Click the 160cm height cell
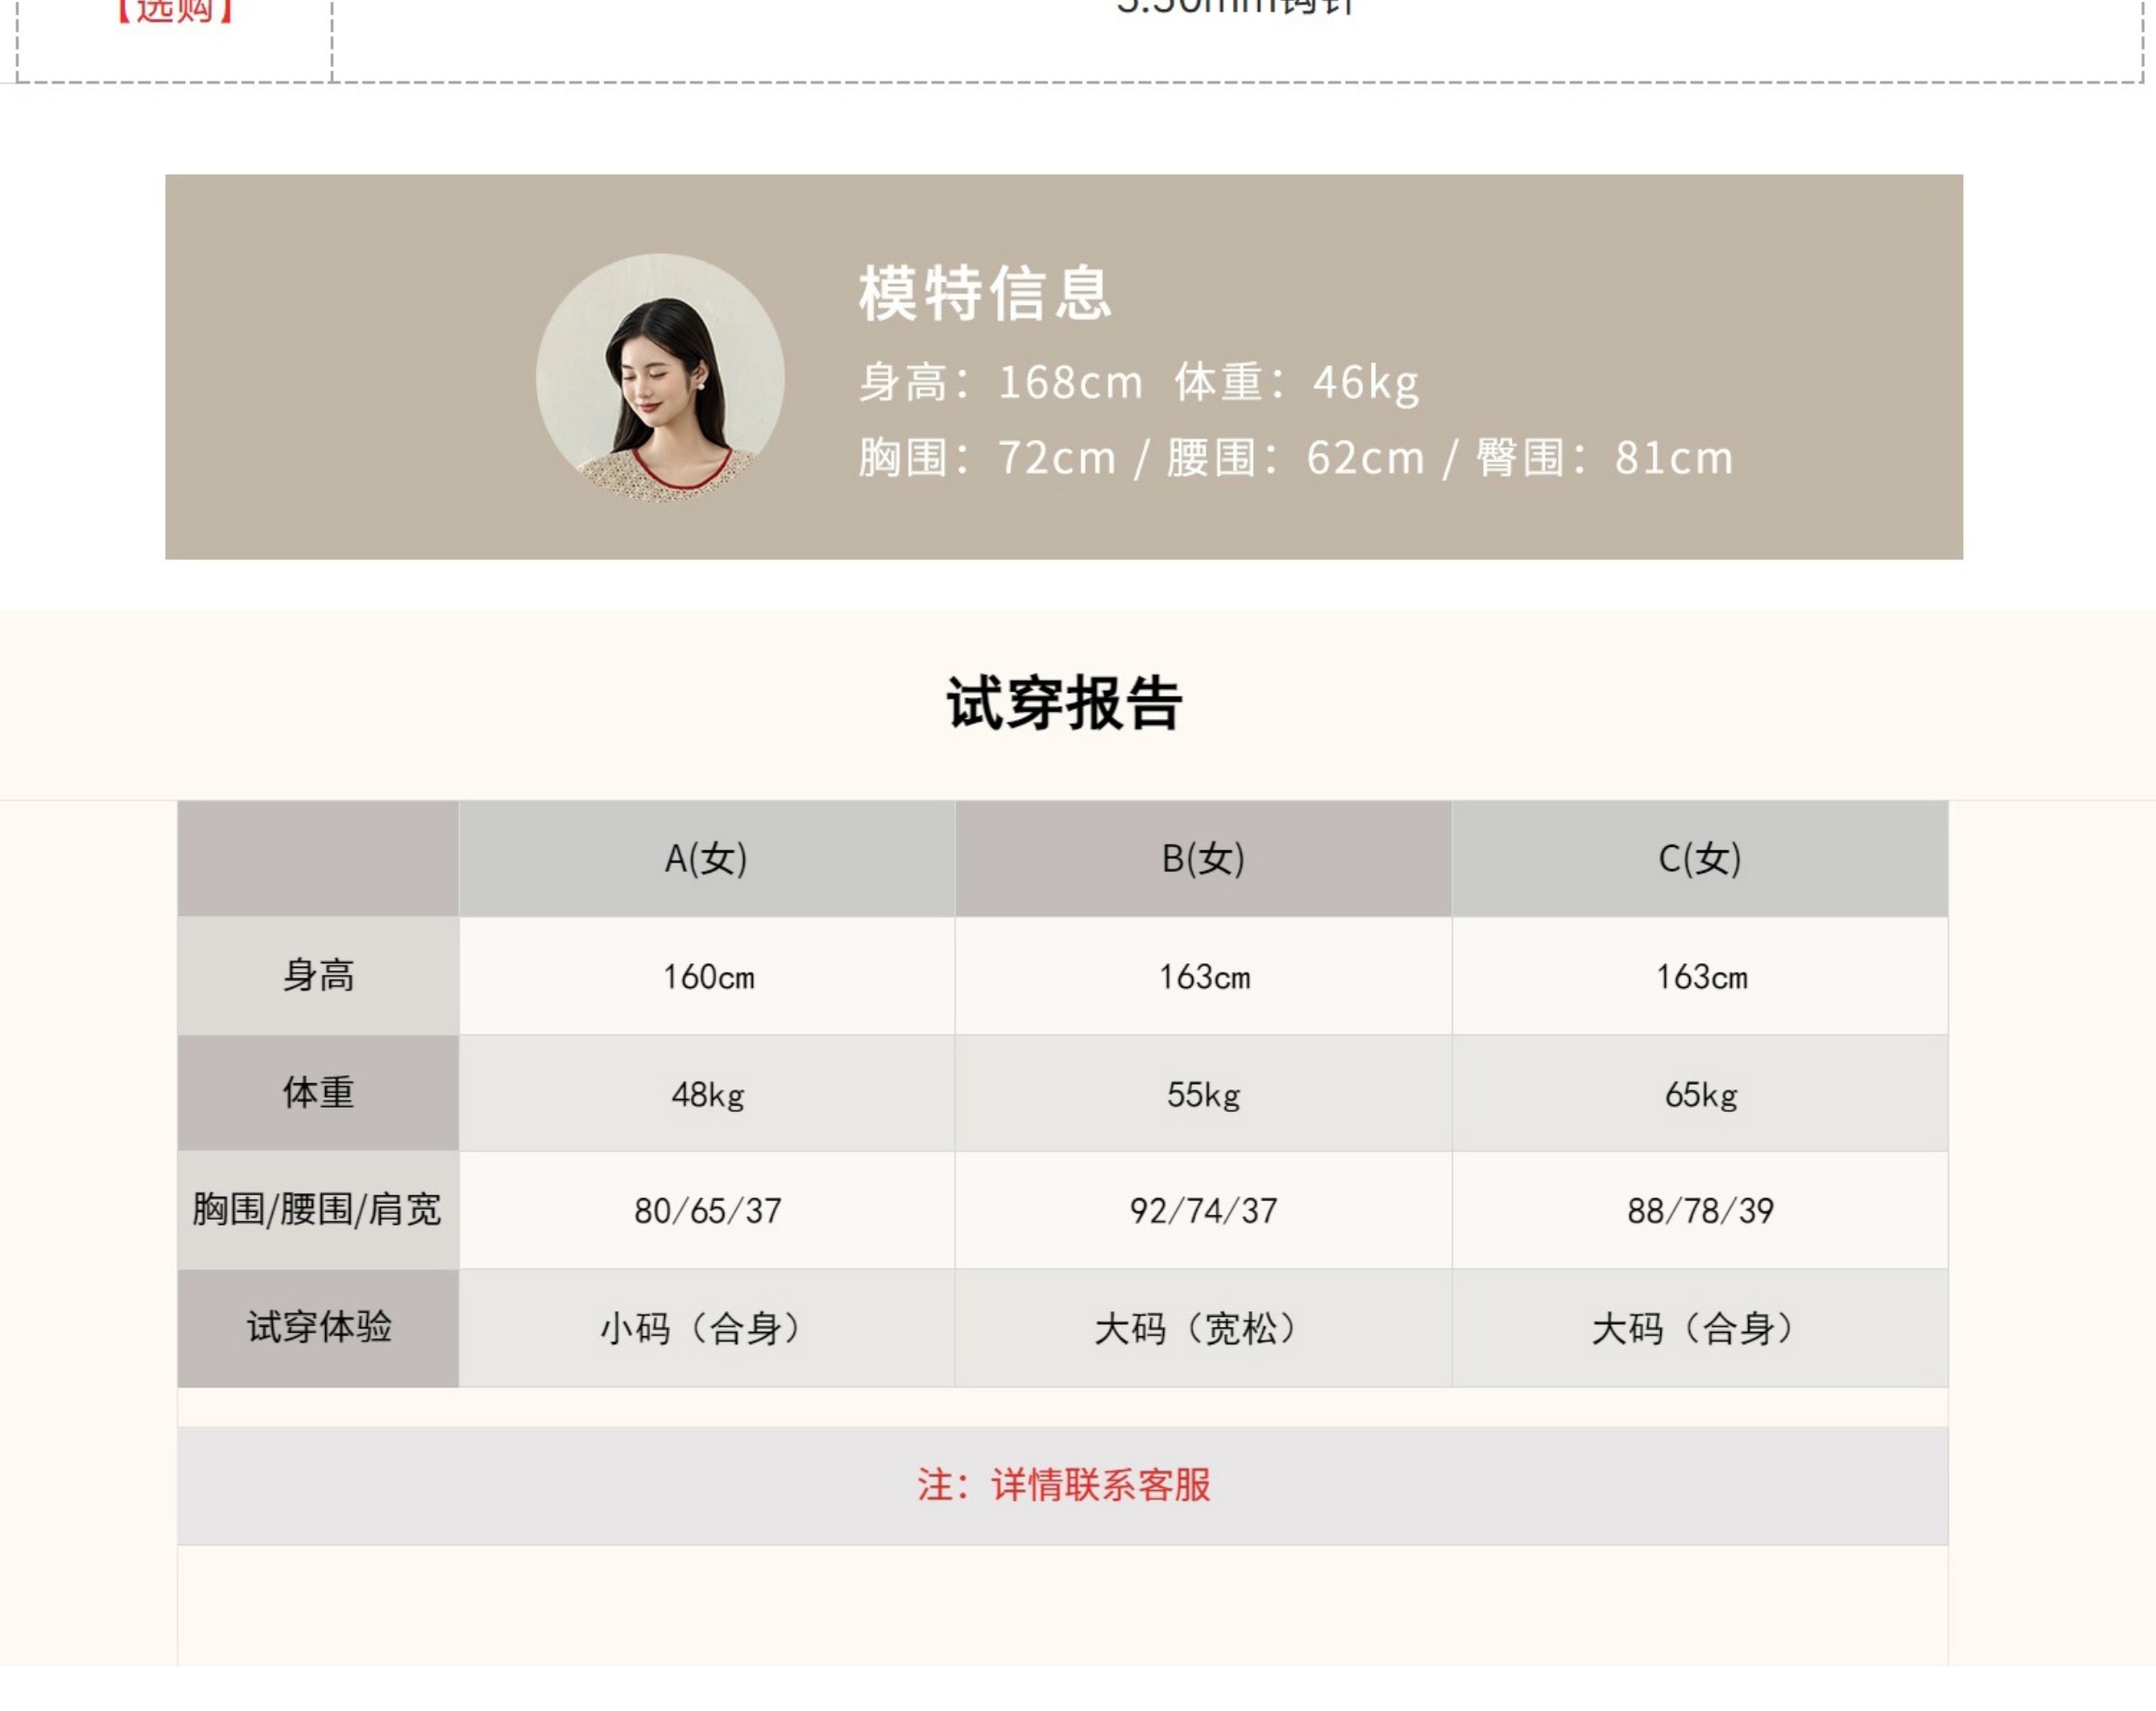 pyautogui.click(x=708, y=977)
